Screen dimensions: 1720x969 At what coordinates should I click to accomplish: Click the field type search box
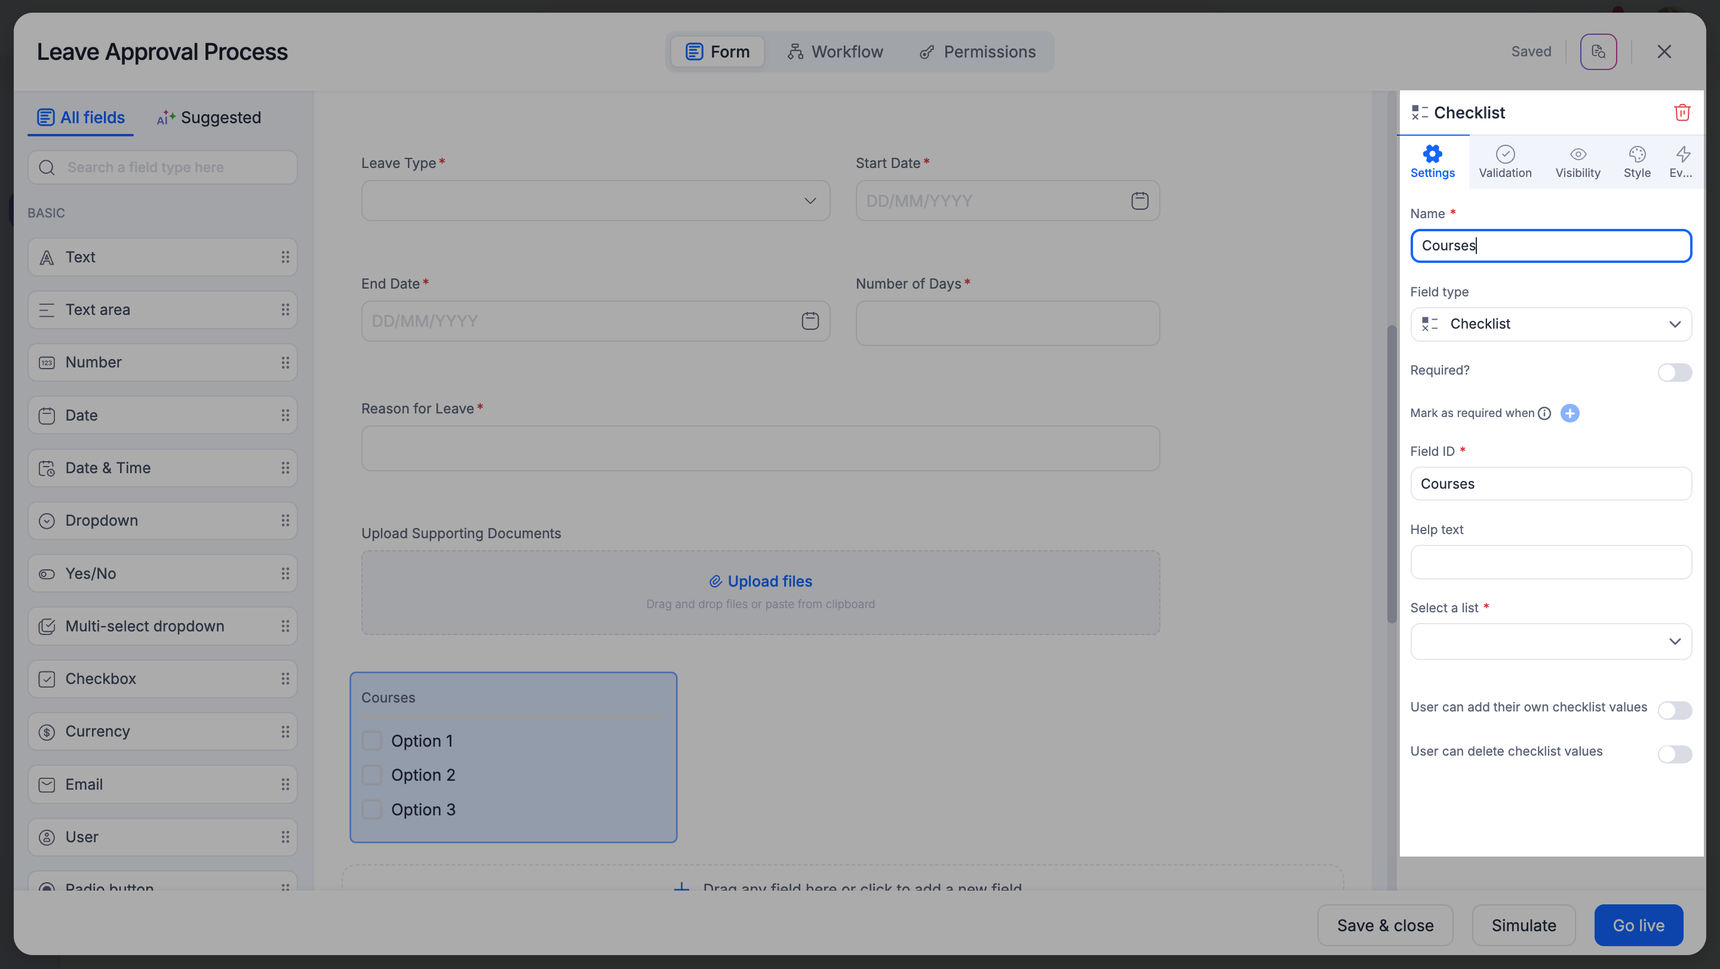click(163, 167)
